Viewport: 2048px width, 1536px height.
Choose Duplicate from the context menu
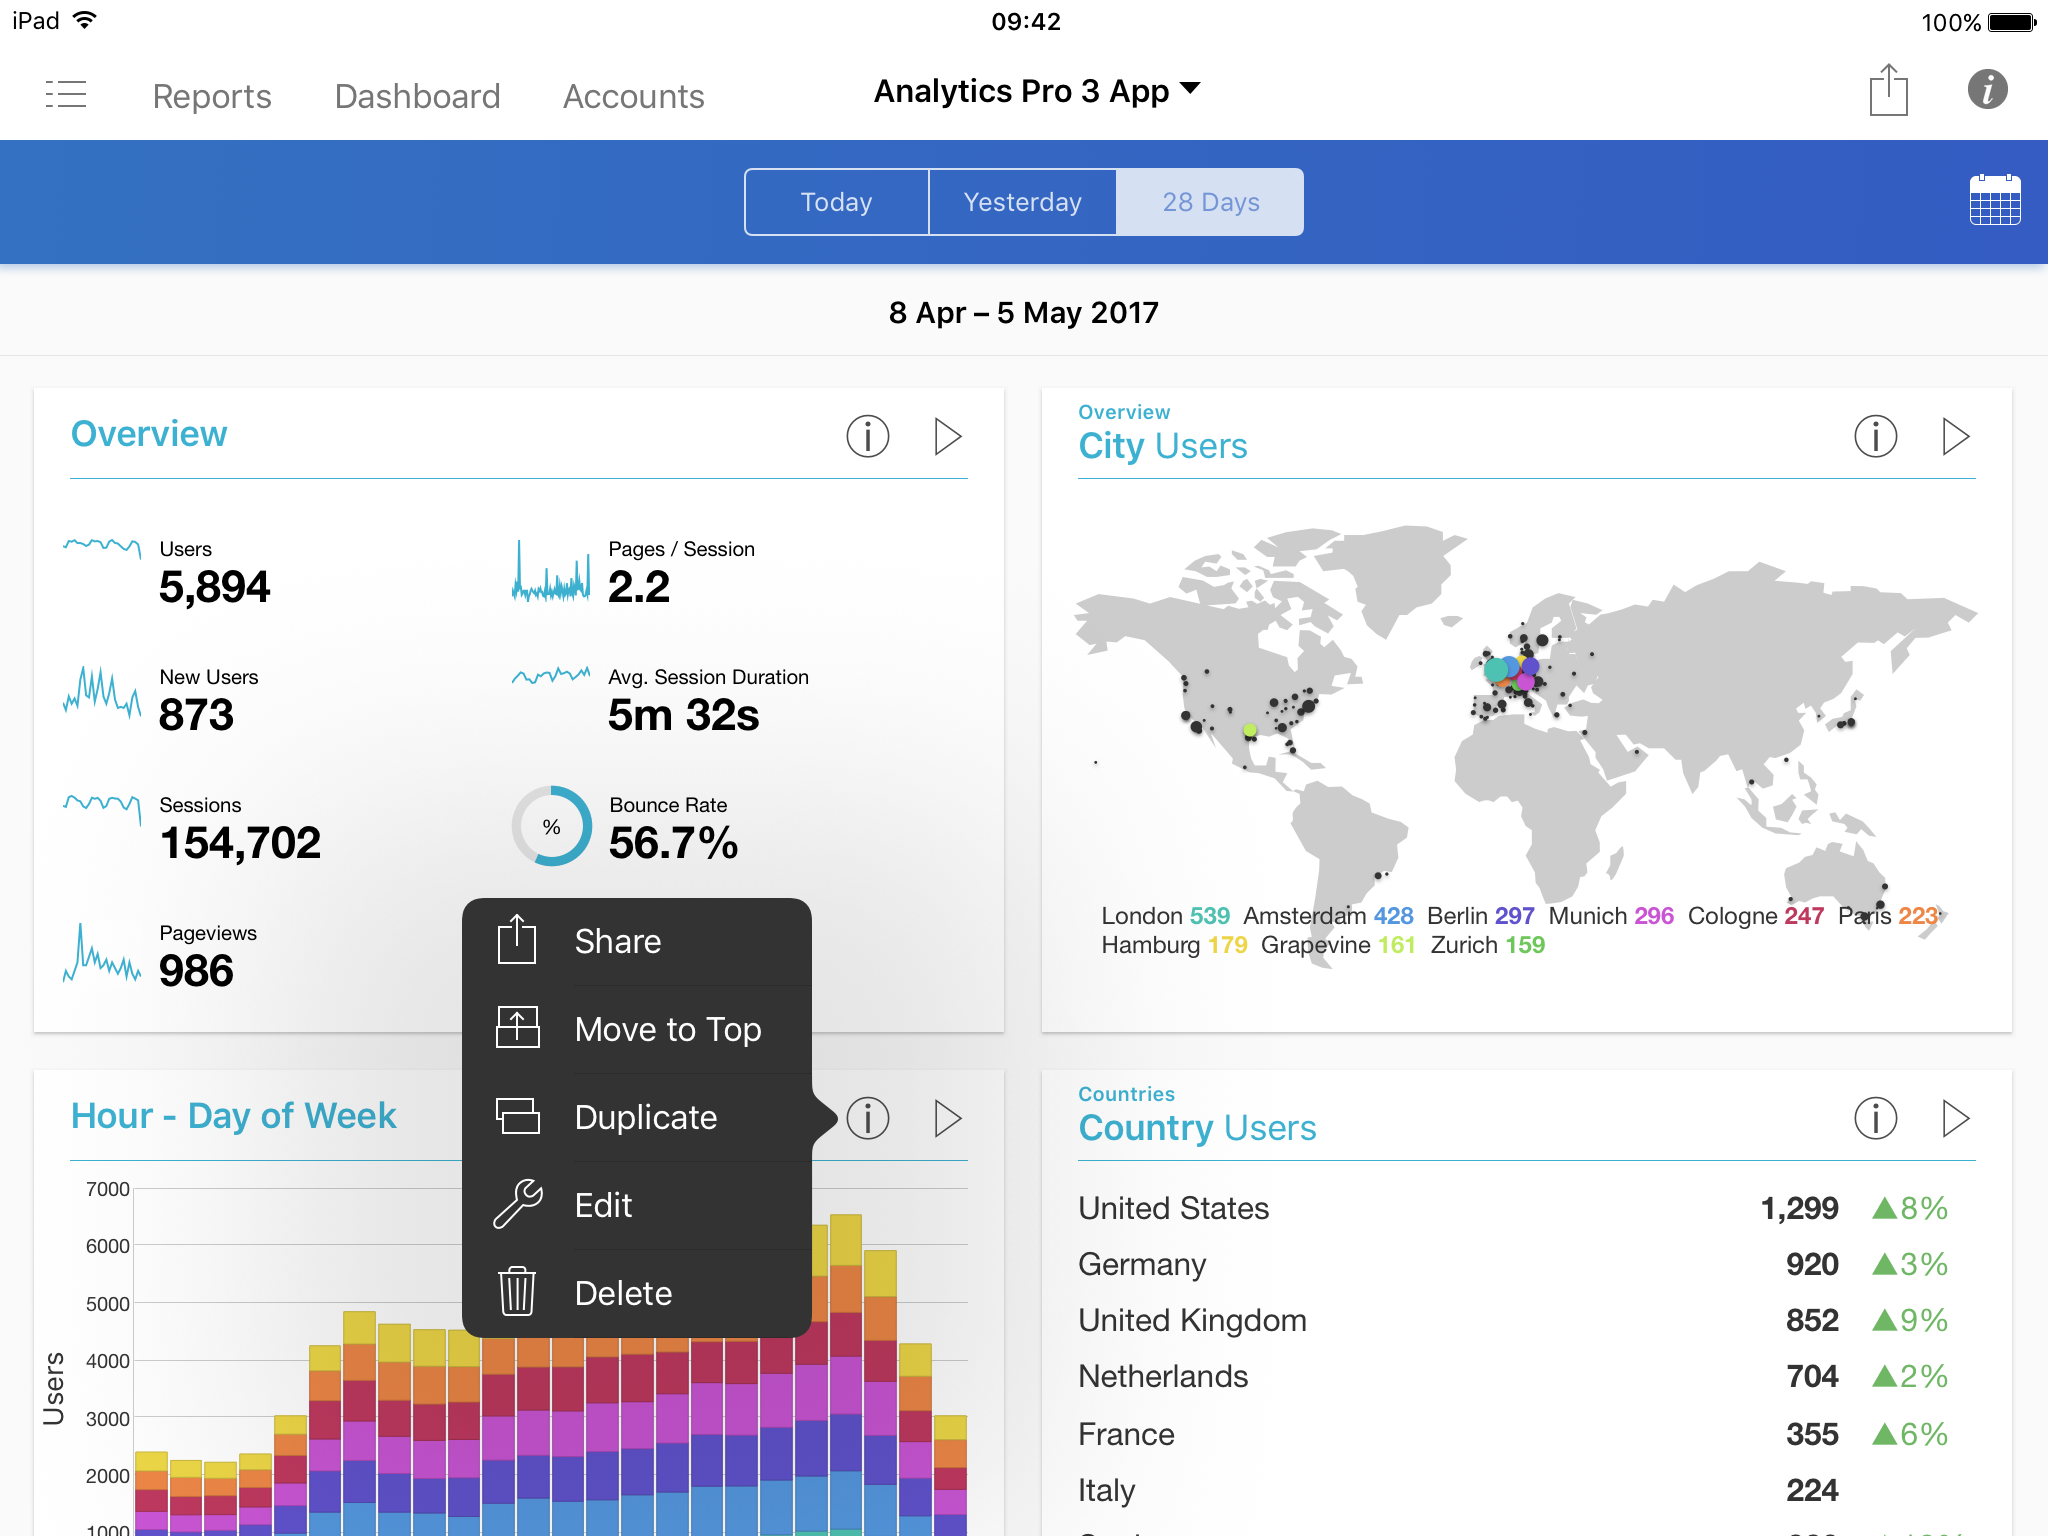coord(645,1117)
